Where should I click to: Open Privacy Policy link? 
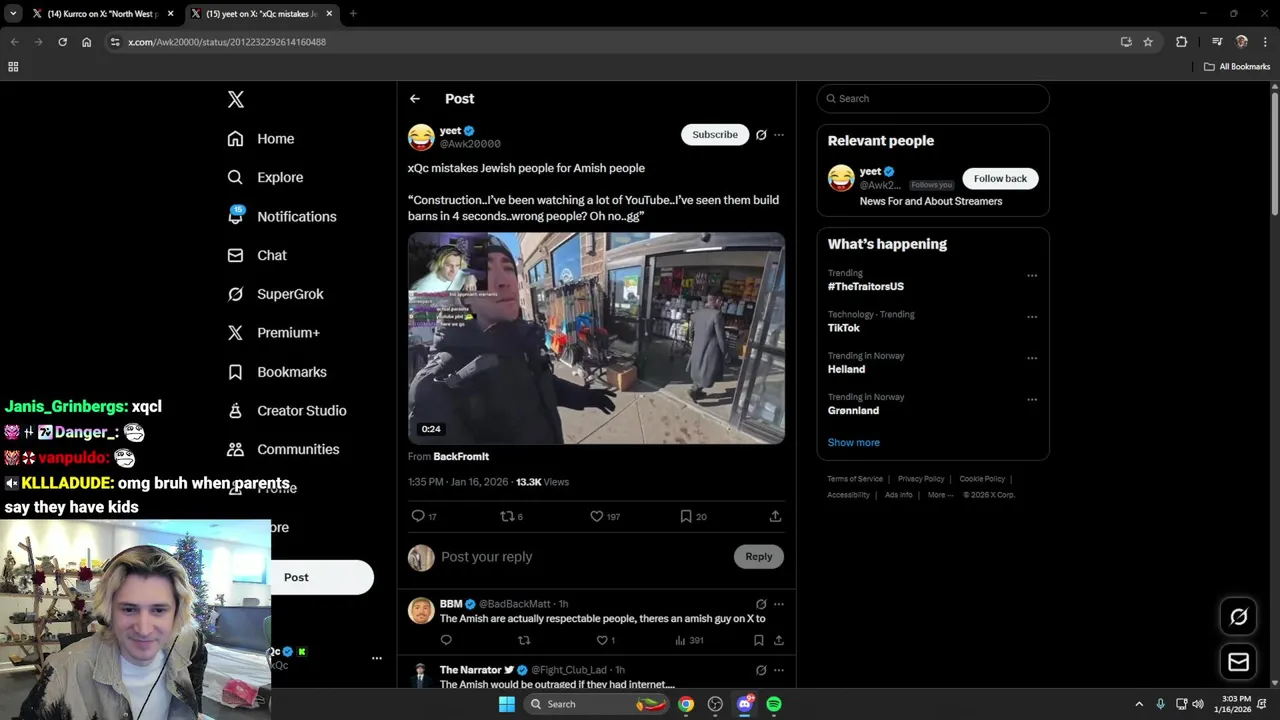click(x=921, y=479)
